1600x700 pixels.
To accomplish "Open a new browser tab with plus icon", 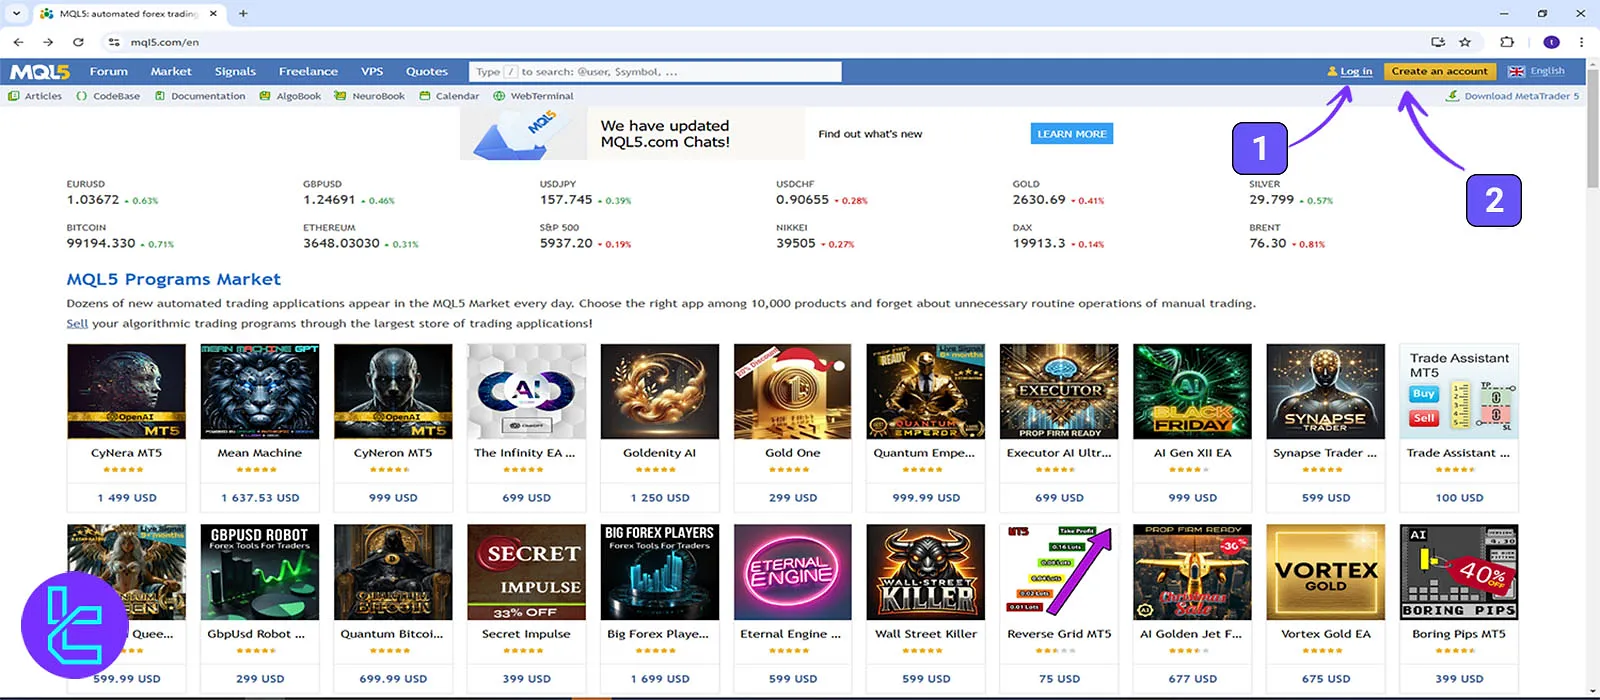I will tap(243, 14).
